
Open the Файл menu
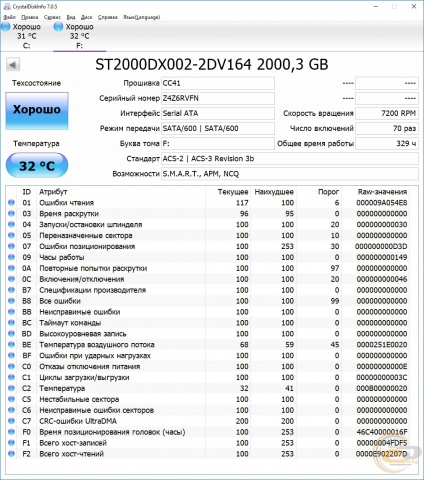(9, 17)
